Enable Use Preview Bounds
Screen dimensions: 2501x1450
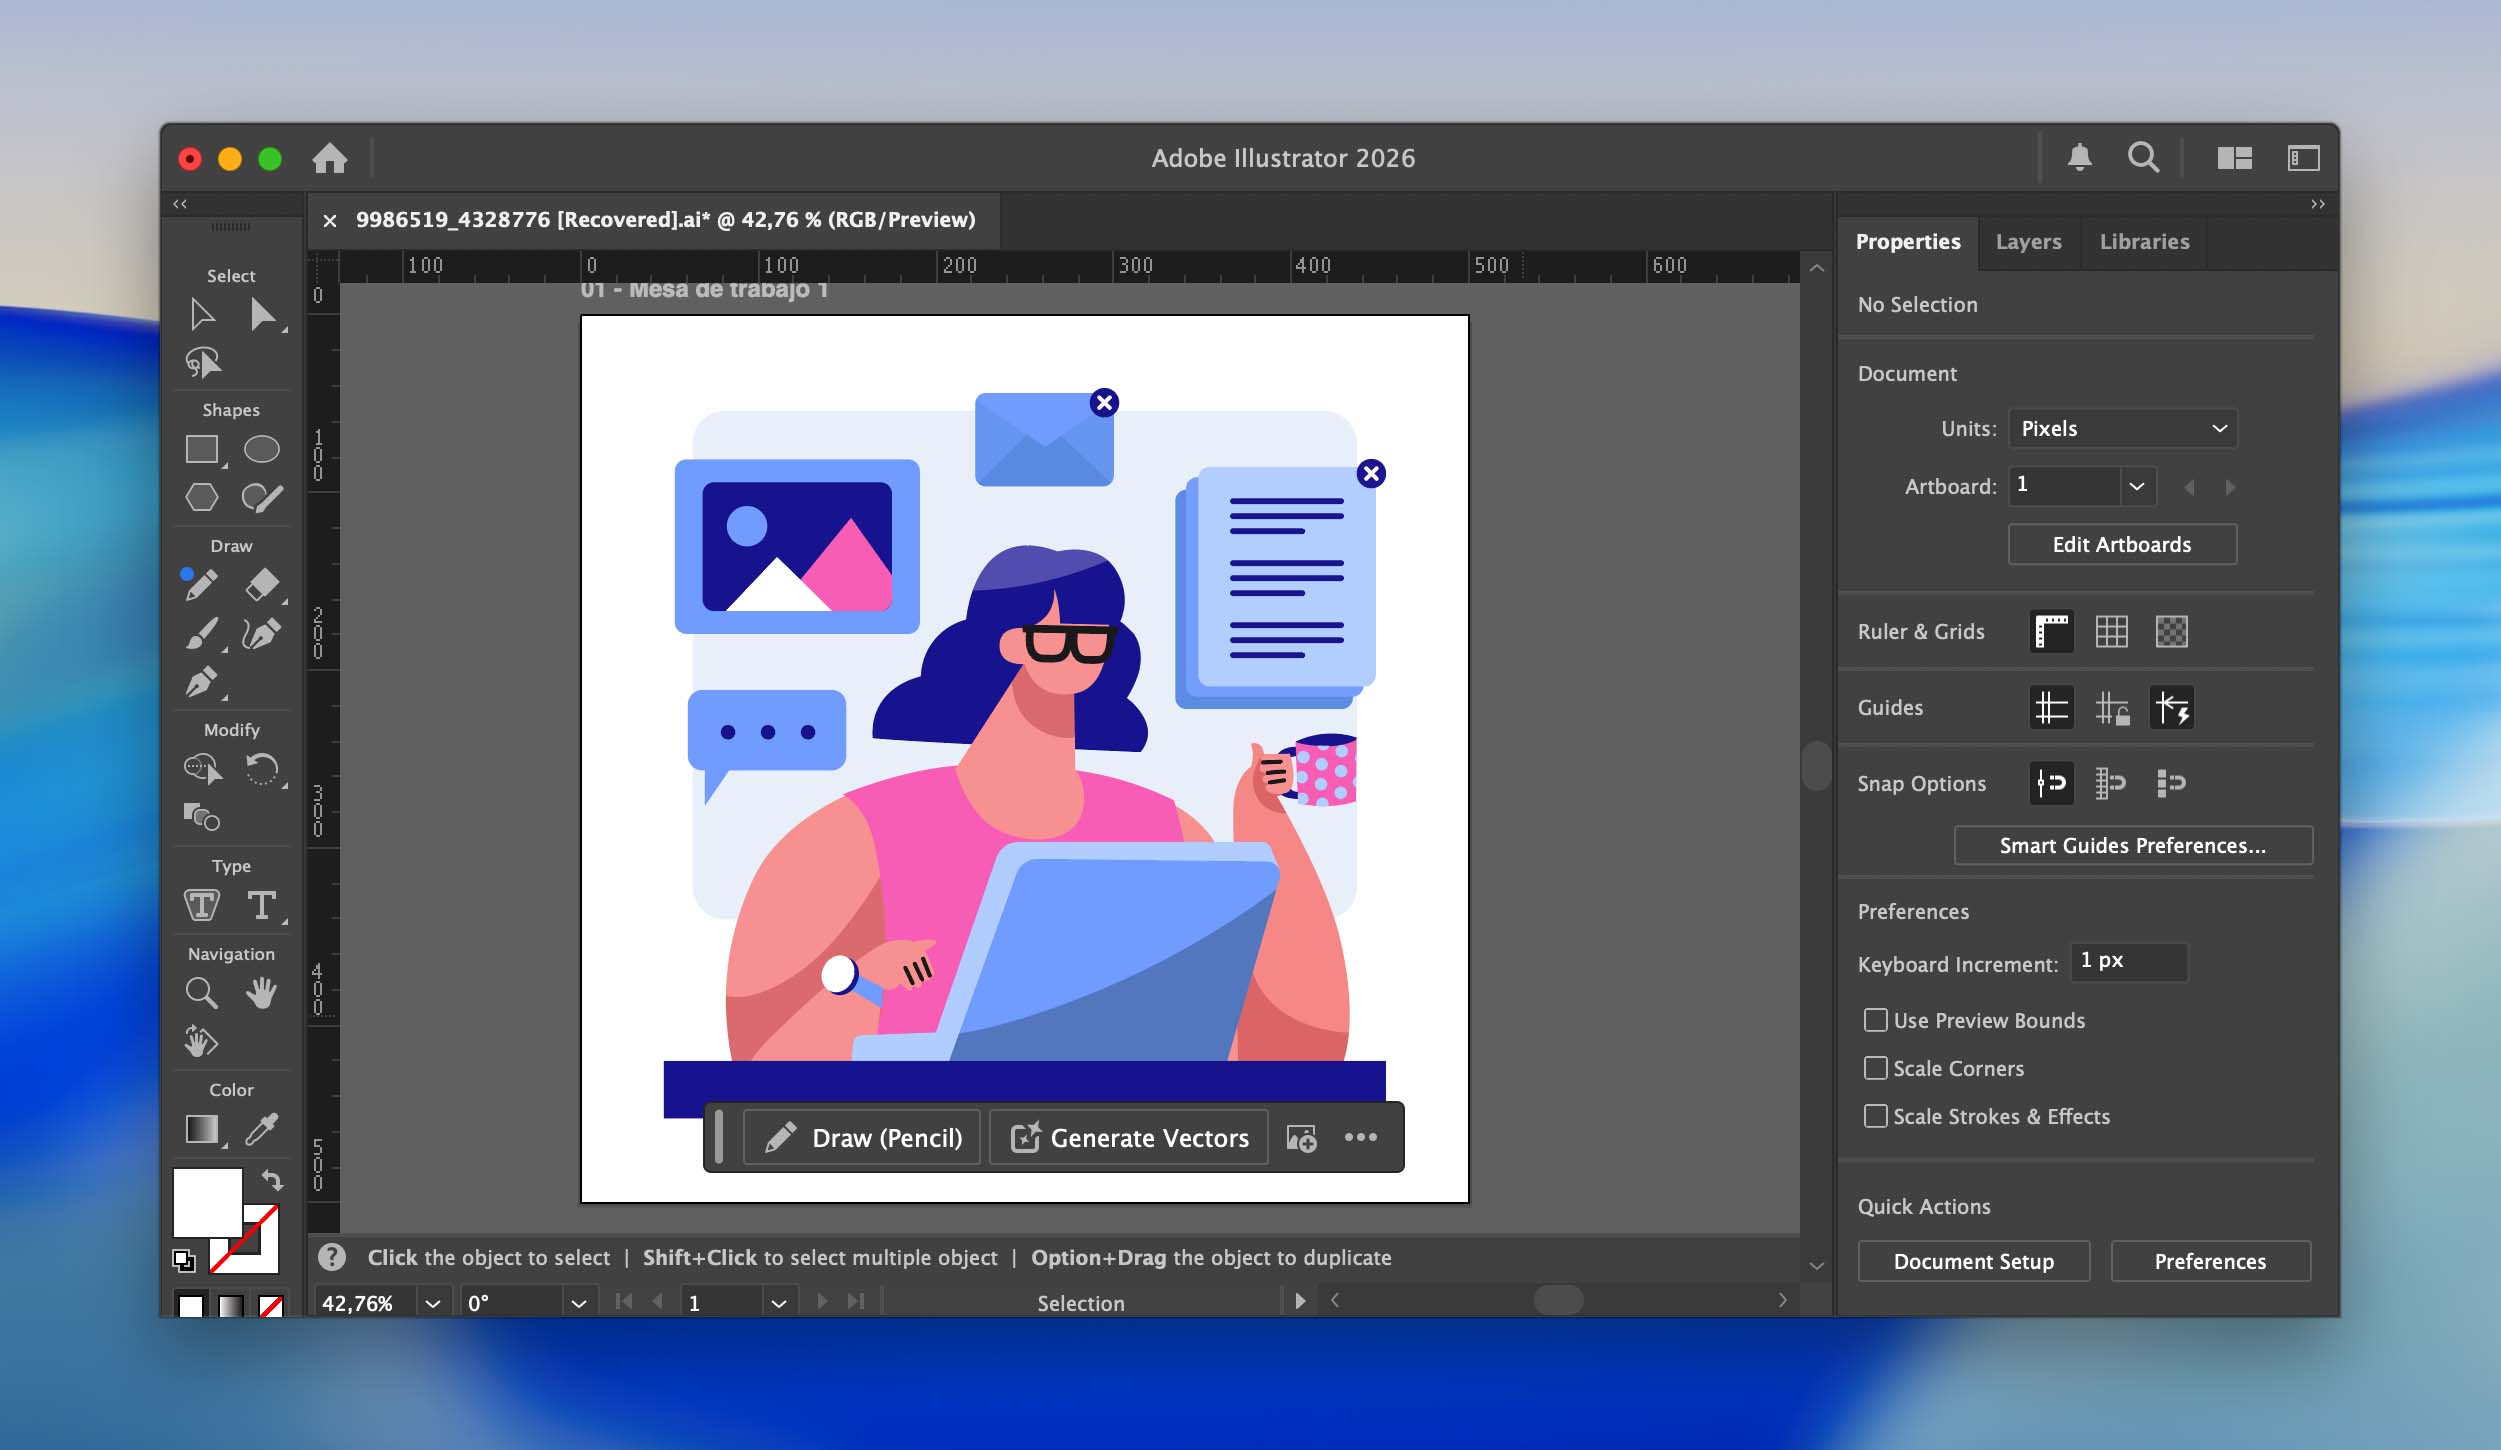[1875, 1020]
